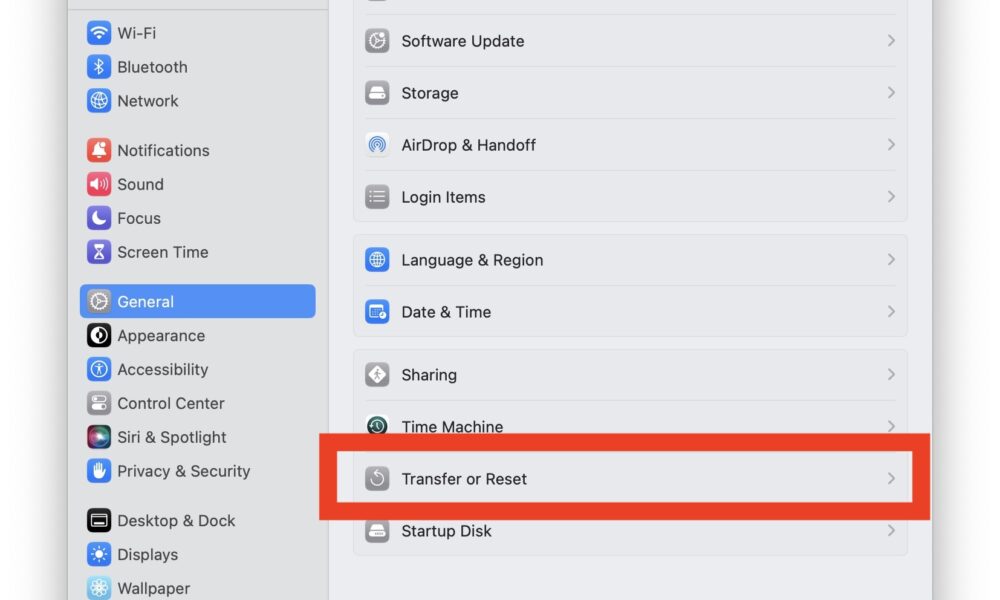Screen dimensions: 1000x600
Task: Click the Siri & Spotlight icon
Action: pyautogui.click(x=99, y=437)
